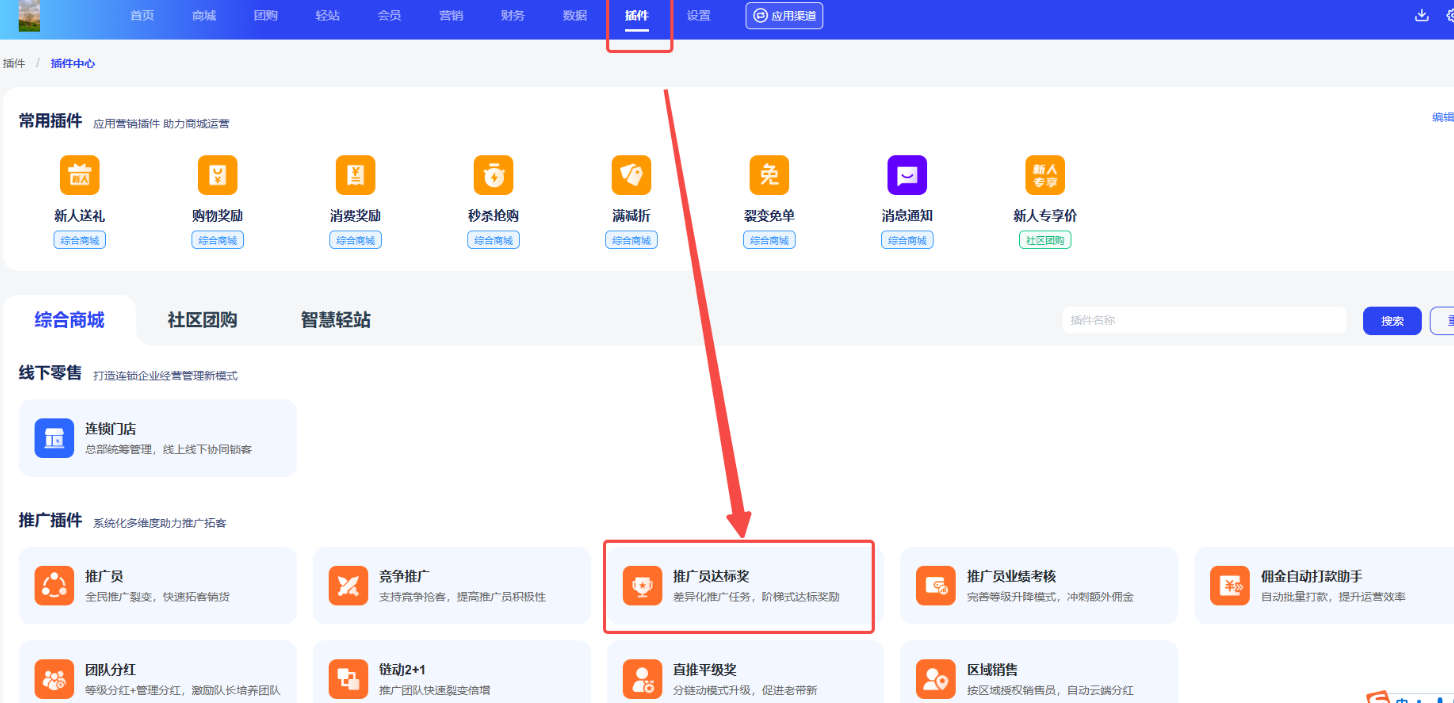Open the 竞争推广 plugin icon

coord(348,586)
